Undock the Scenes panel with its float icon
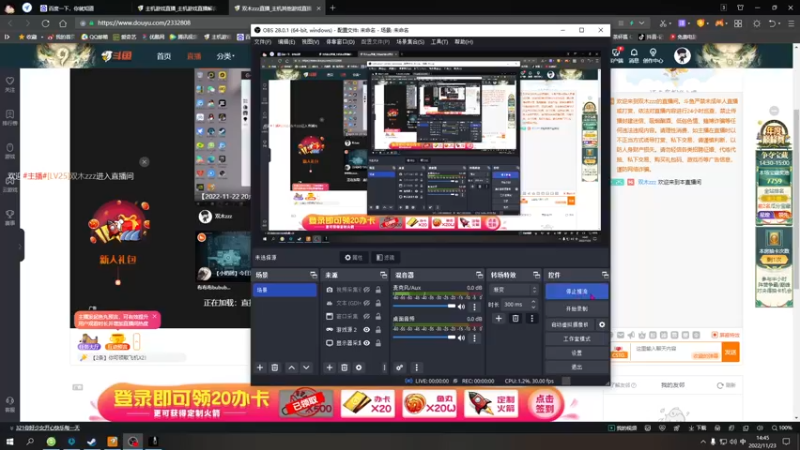 tap(313, 275)
